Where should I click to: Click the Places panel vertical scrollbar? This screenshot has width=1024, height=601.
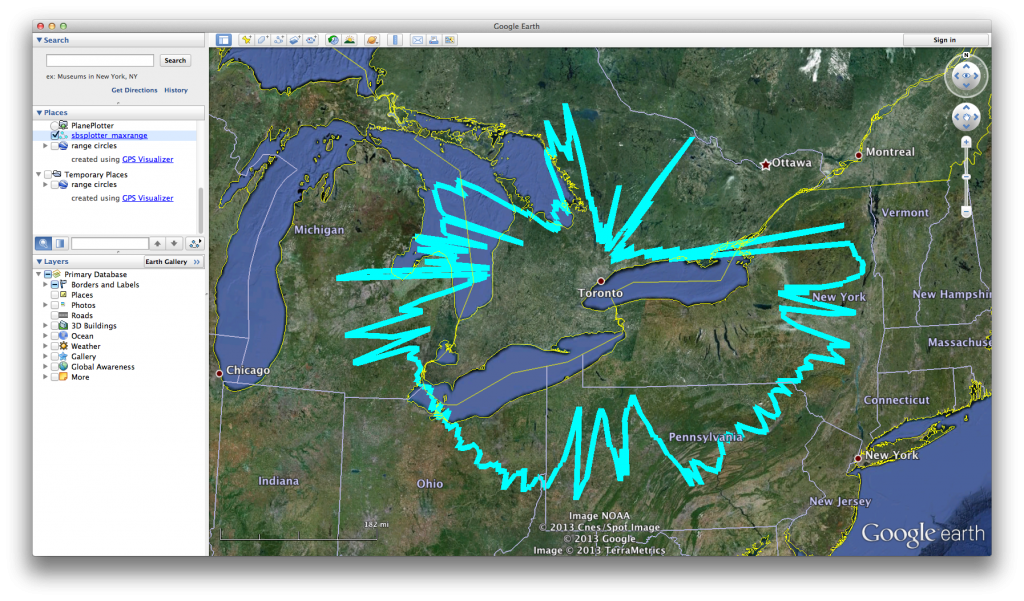coord(200,209)
